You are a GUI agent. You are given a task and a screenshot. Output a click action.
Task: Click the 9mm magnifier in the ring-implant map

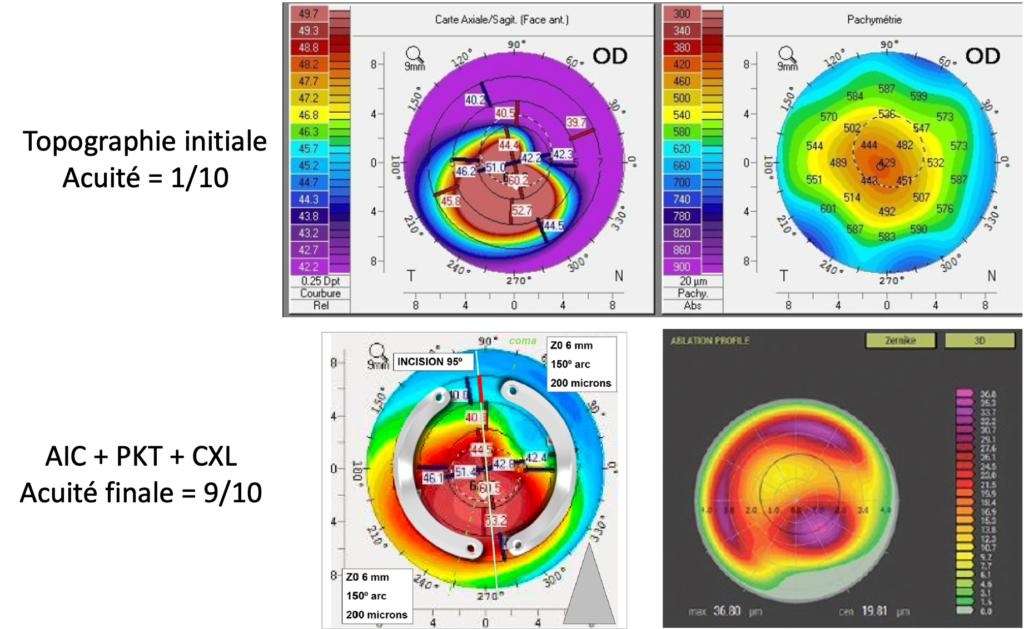click(377, 356)
